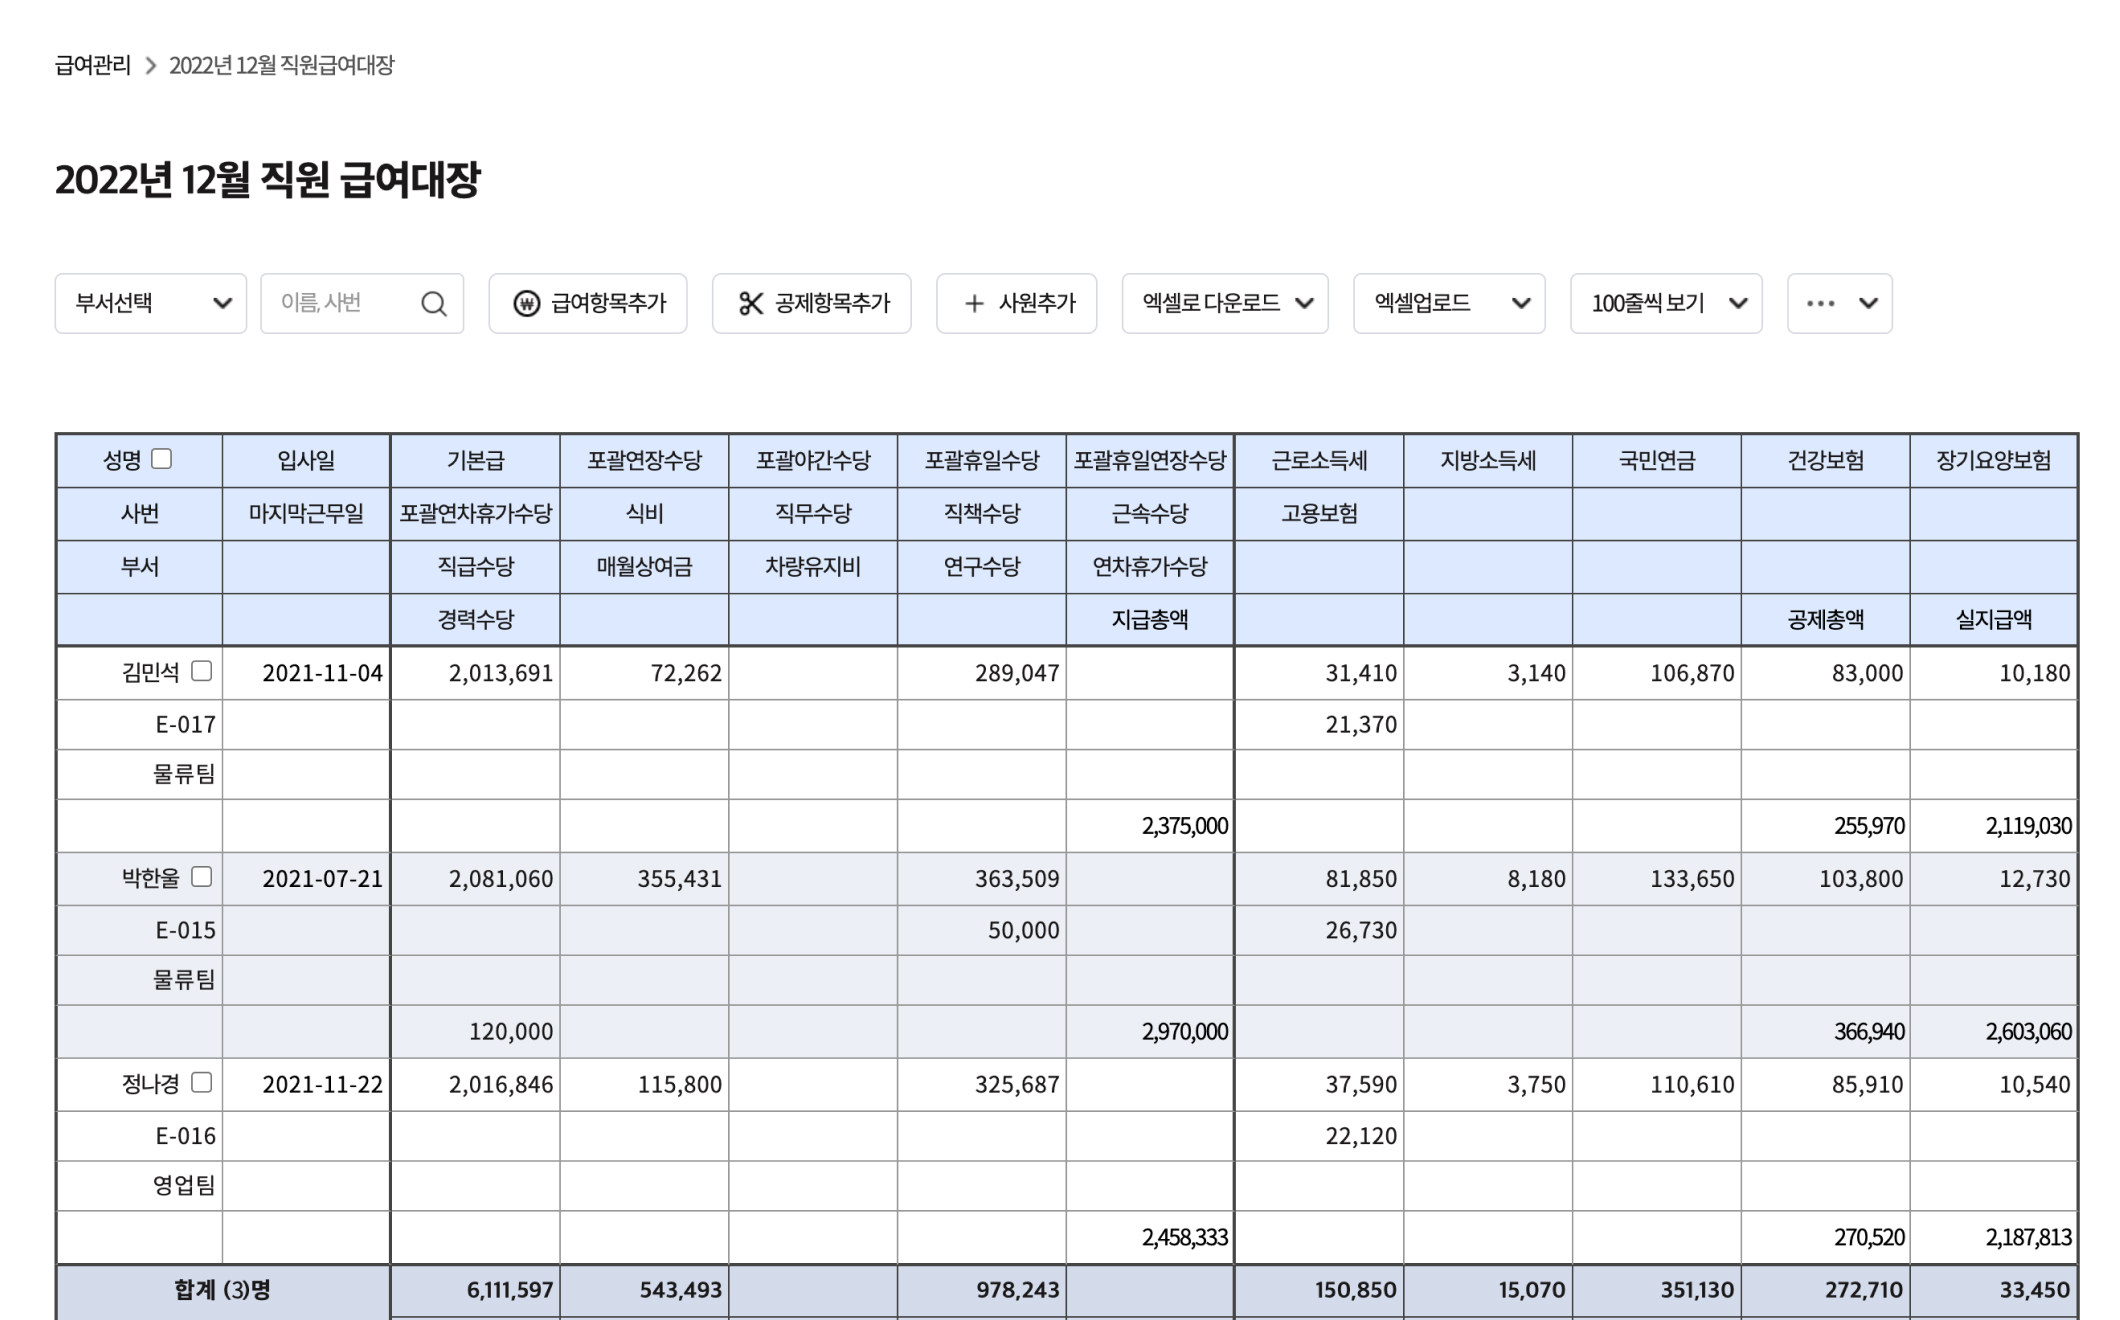Click the 실지급액 column header
2120x1320 pixels.
tap(1993, 620)
